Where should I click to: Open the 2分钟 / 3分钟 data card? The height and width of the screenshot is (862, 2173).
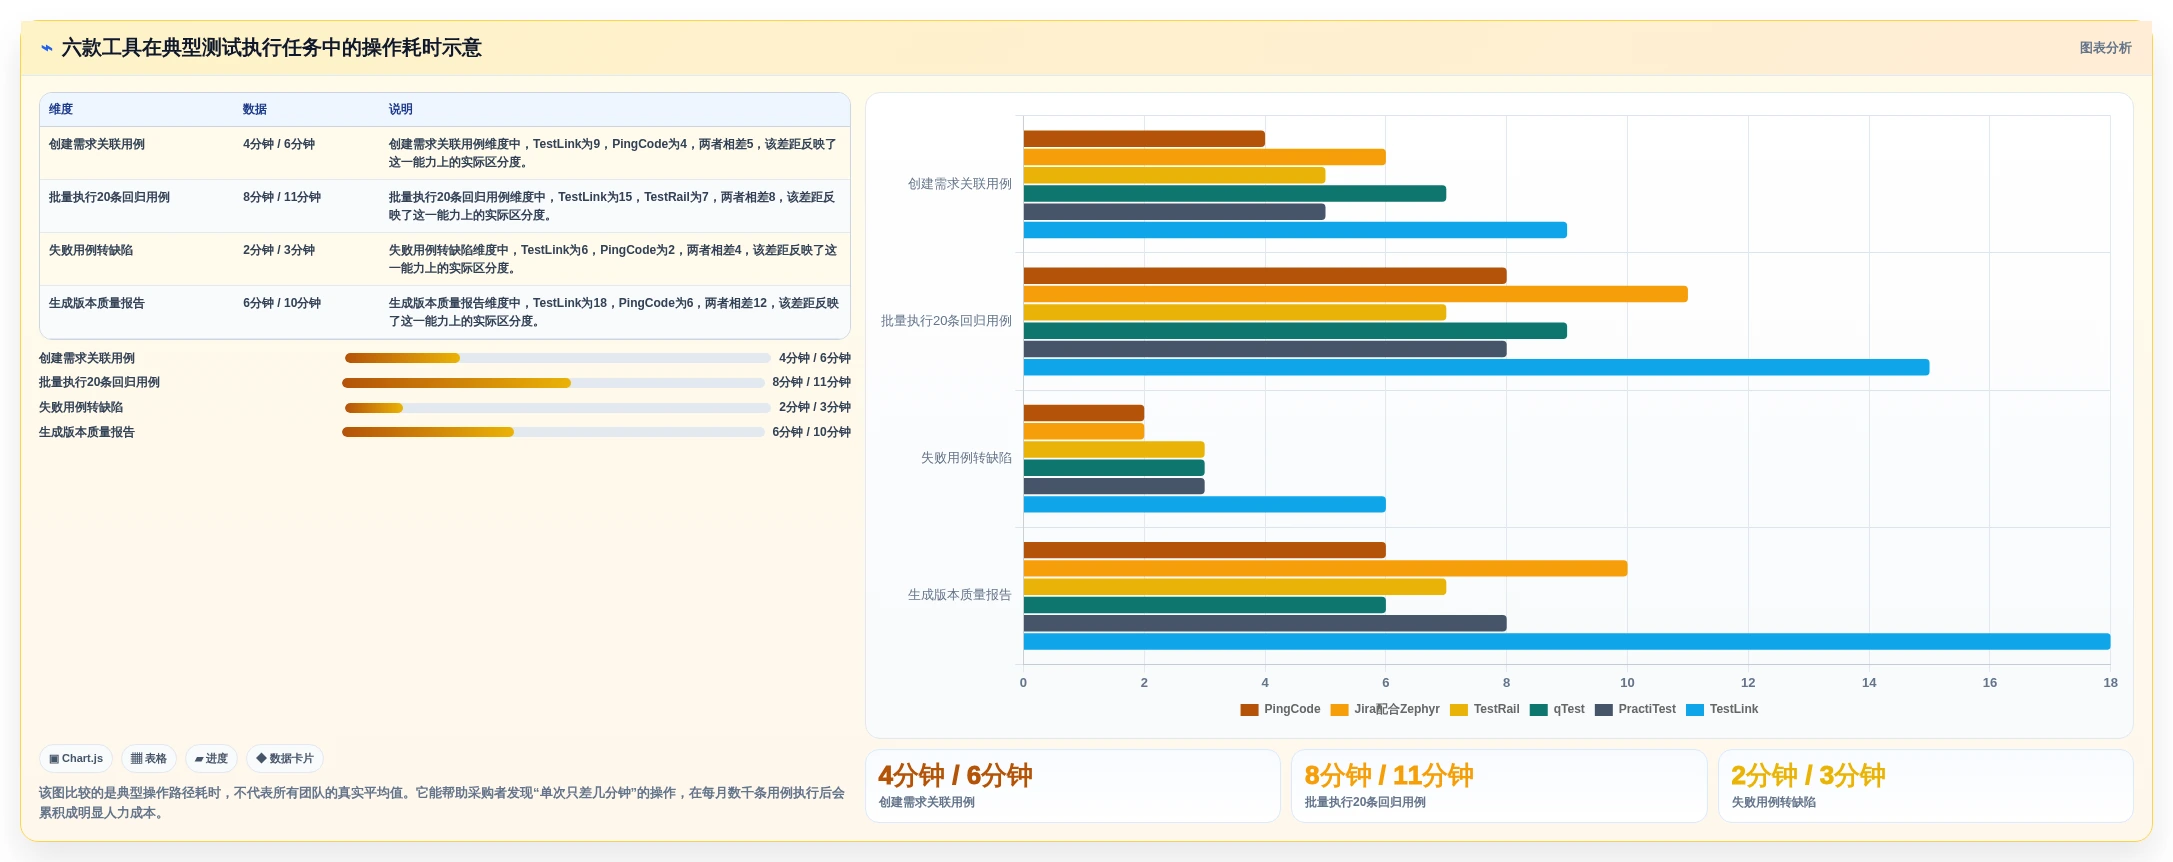tap(1925, 786)
